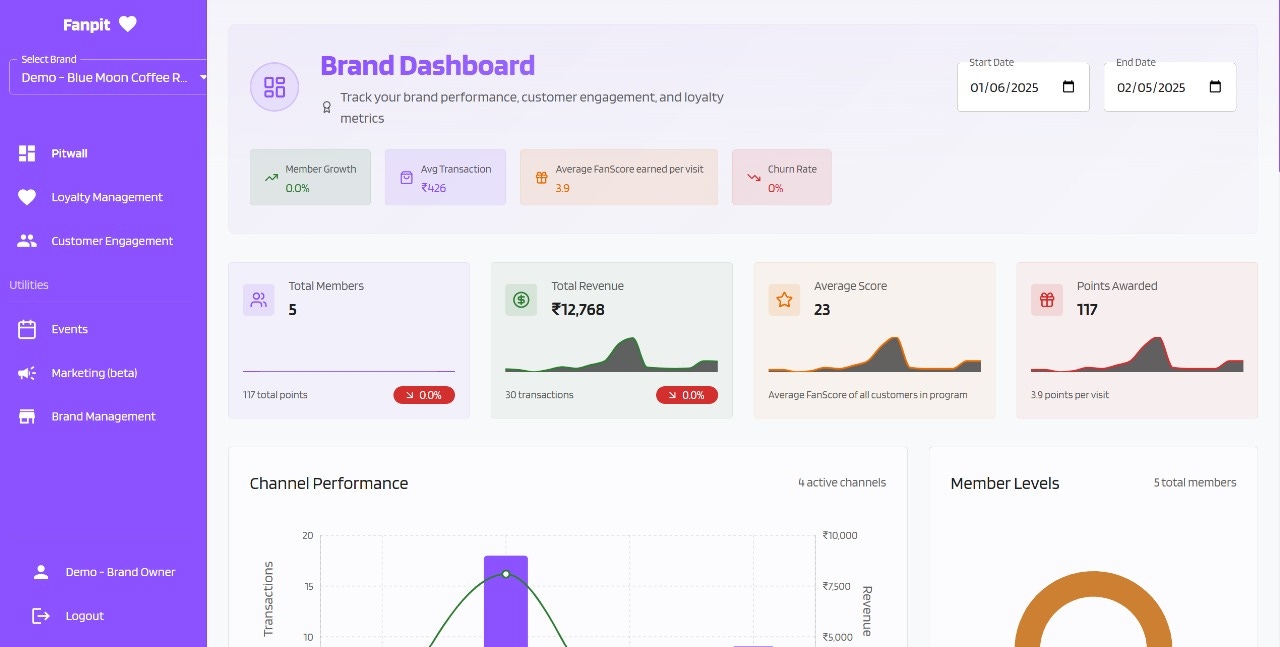This screenshot has width=1280, height=647.
Task: Click the Start Date input field
Action: 1023,87
